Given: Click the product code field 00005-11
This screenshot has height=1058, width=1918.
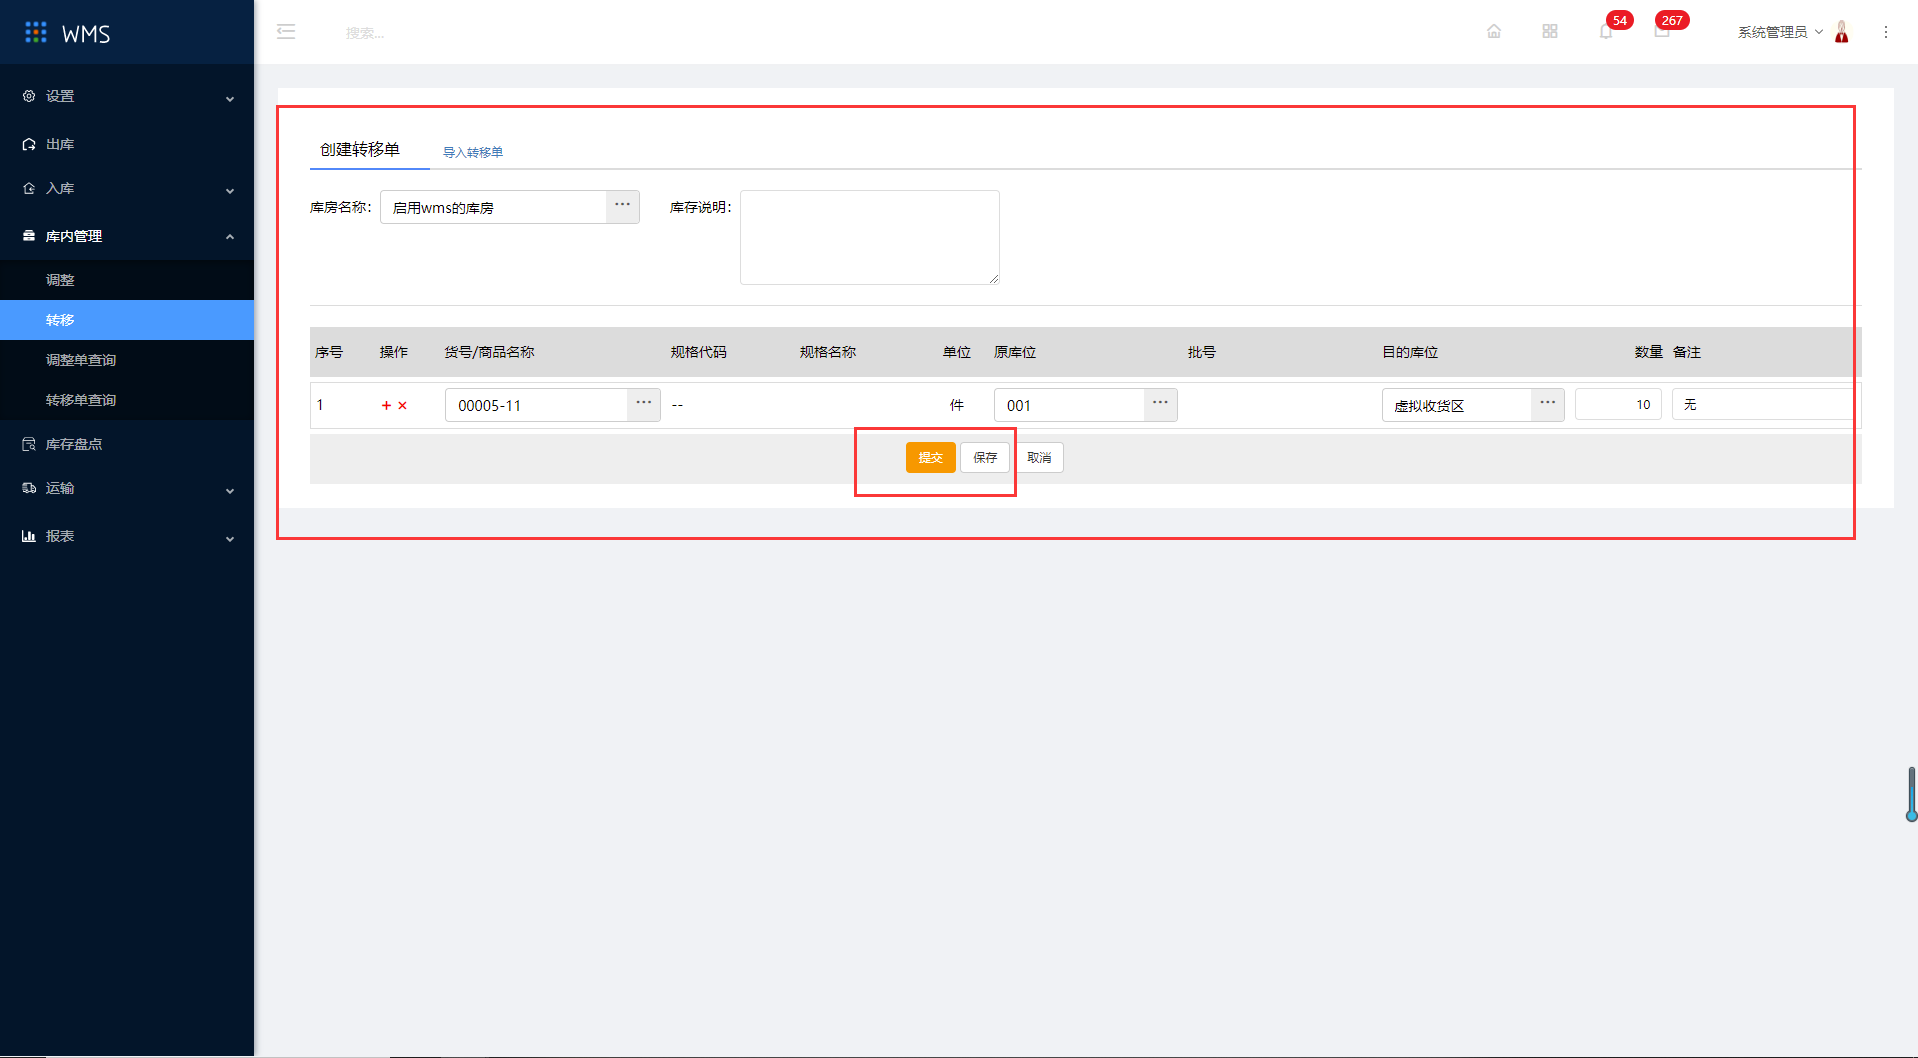Looking at the screenshot, I should [536, 405].
